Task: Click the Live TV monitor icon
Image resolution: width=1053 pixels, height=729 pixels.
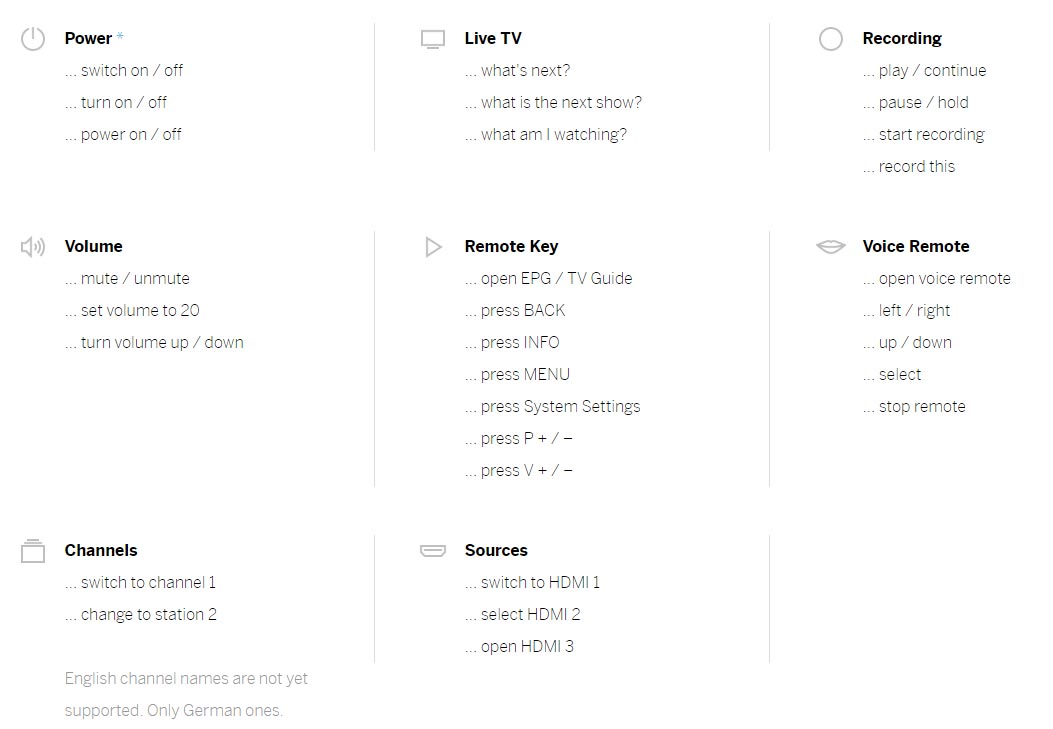Action: [432, 40]
